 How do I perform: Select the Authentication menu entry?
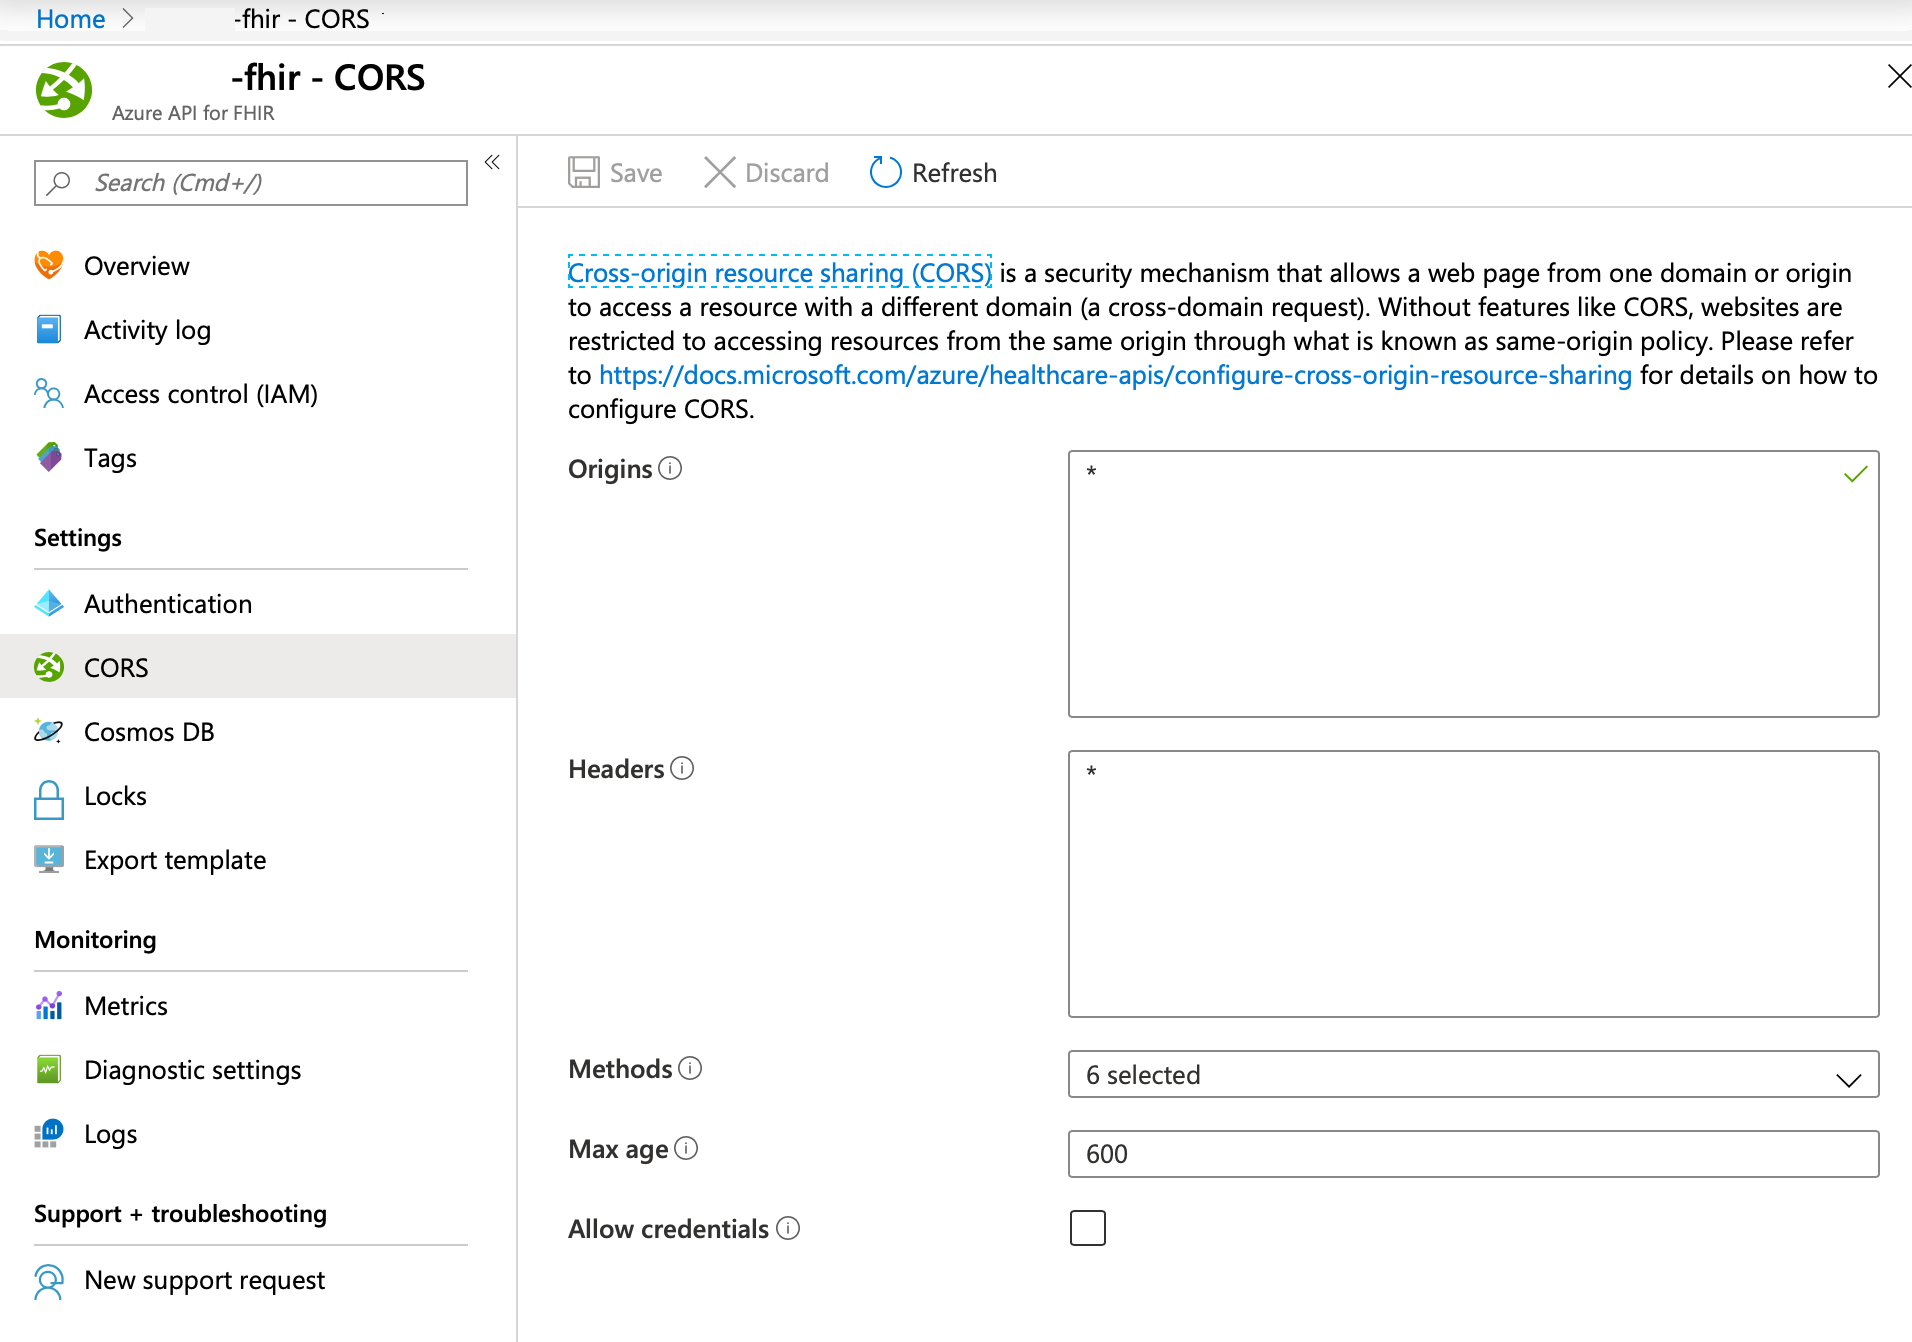[168, 603]
